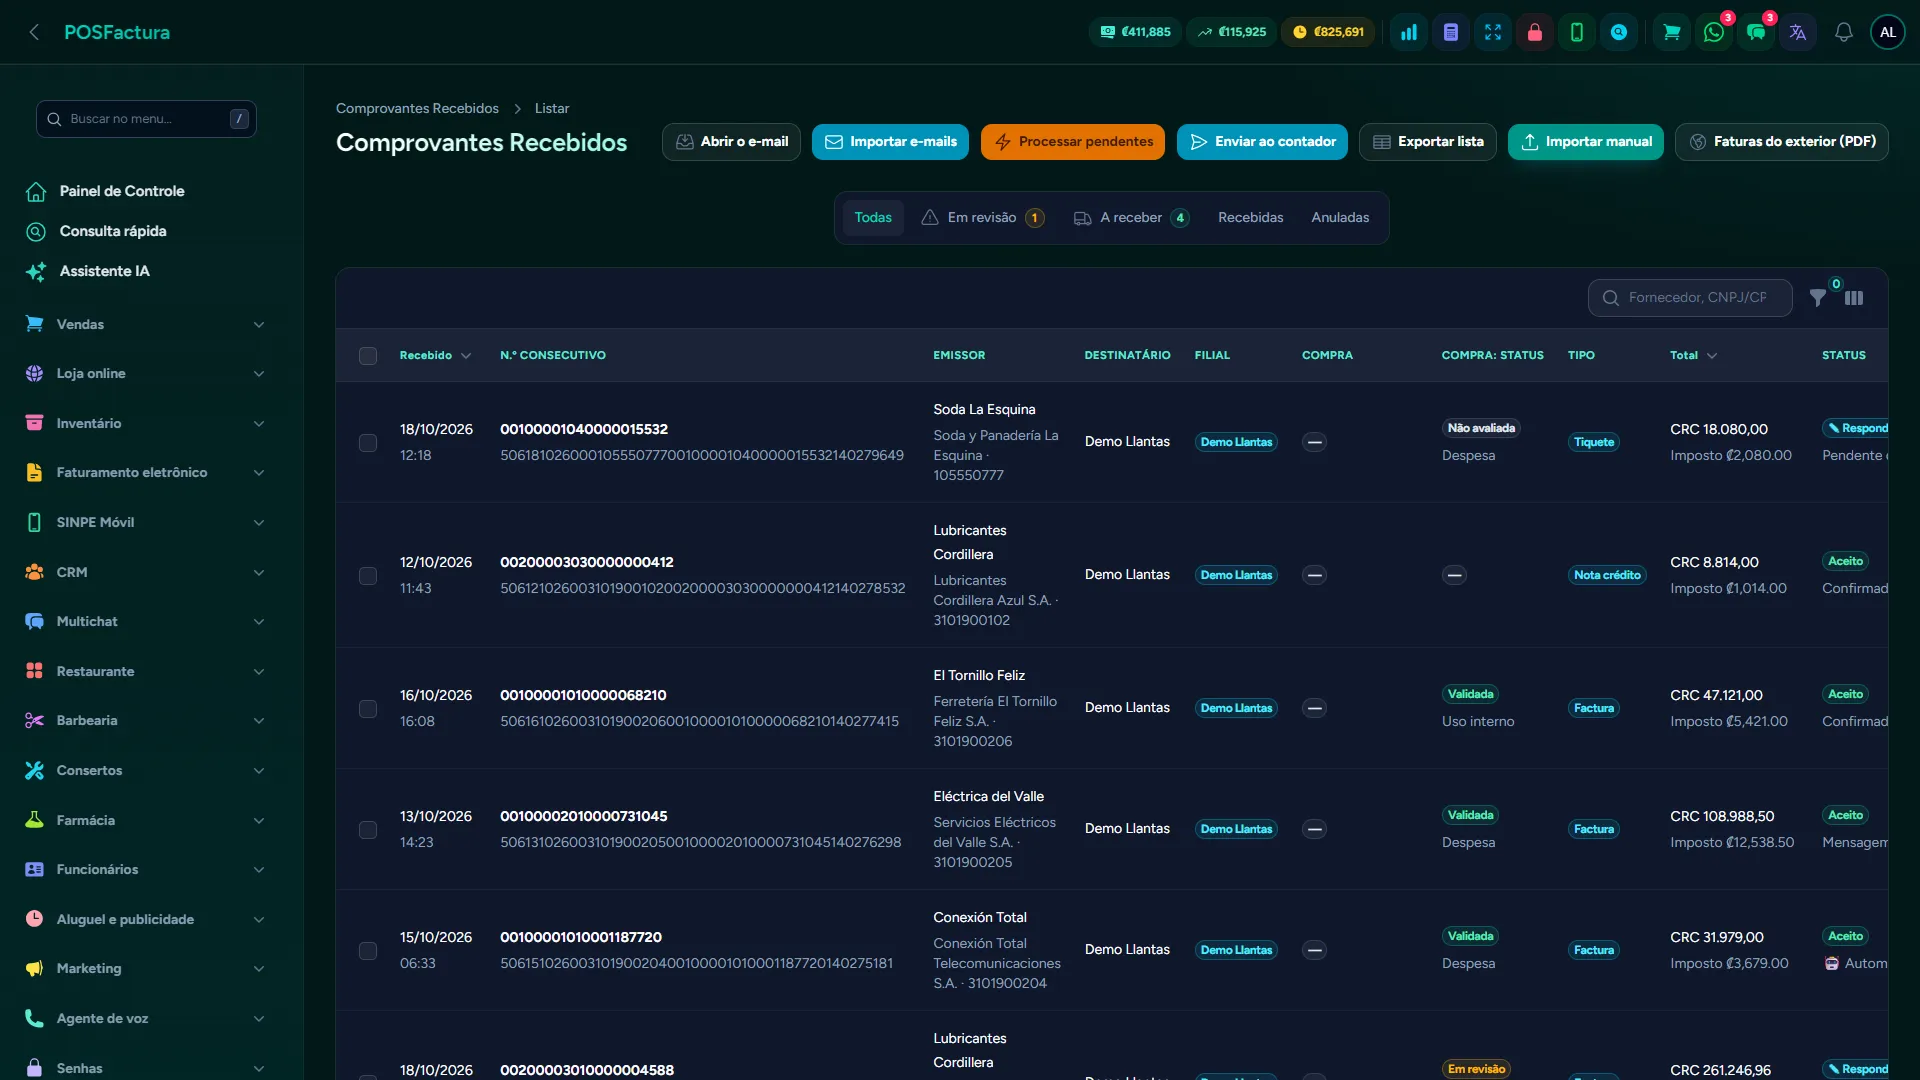Click Processar pendentes button
This screenshot has height=1080, width=1920.
[x=1073, y=142]
